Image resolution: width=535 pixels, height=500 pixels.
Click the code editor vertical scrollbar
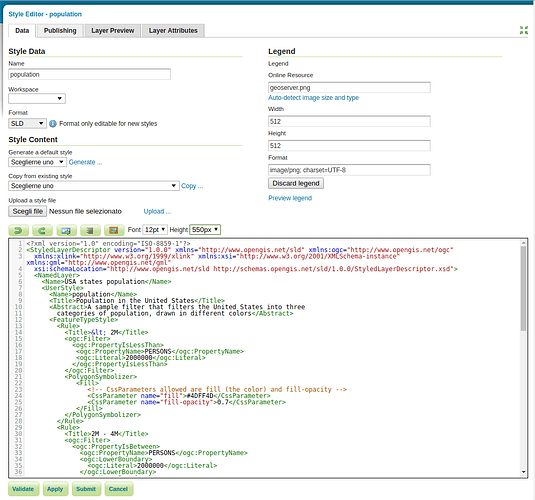pyautogui.click(x=523, y=358)
